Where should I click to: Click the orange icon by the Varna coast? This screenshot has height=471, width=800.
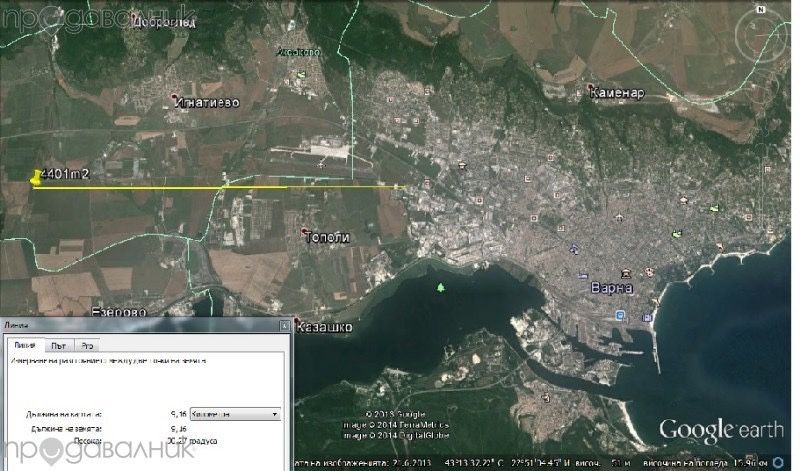tap(719, 247)
